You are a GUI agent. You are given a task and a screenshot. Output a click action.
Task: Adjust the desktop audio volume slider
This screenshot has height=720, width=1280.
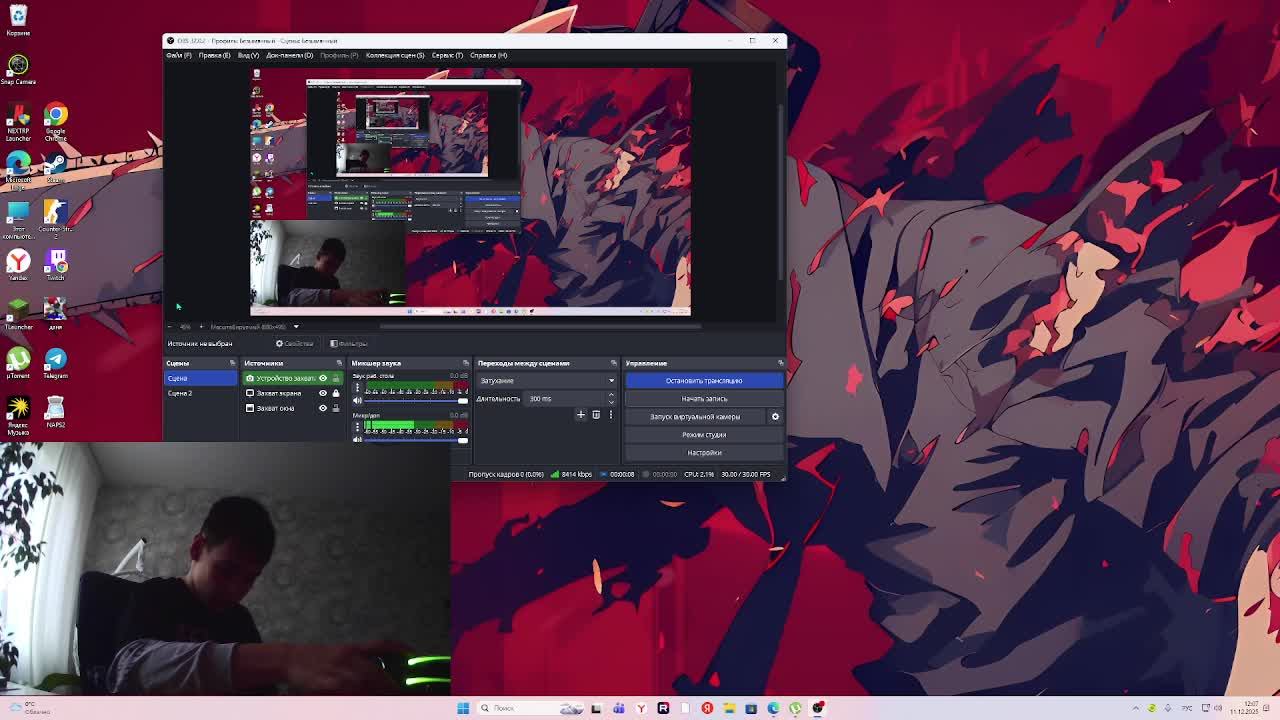416,401
